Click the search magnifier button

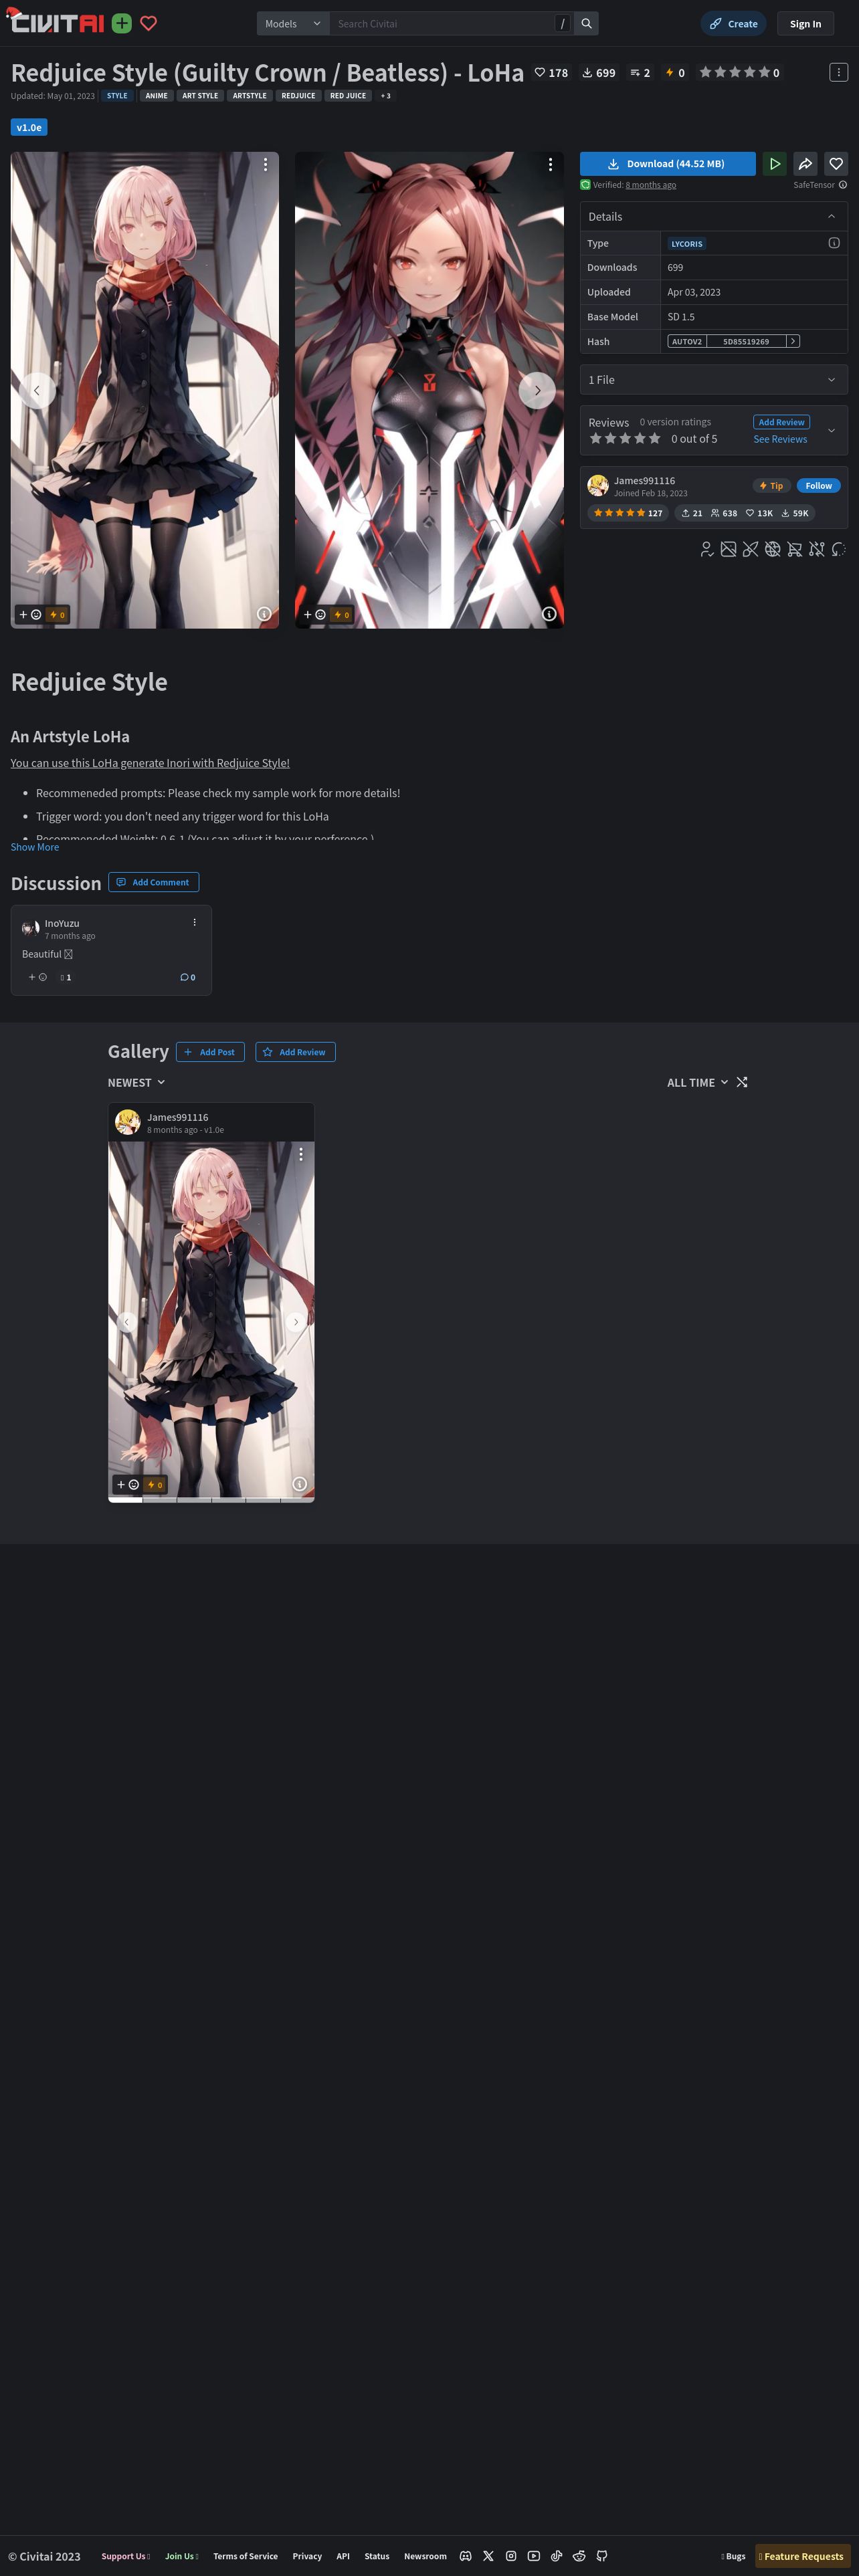pyautogui.click(x=587, y=23)
